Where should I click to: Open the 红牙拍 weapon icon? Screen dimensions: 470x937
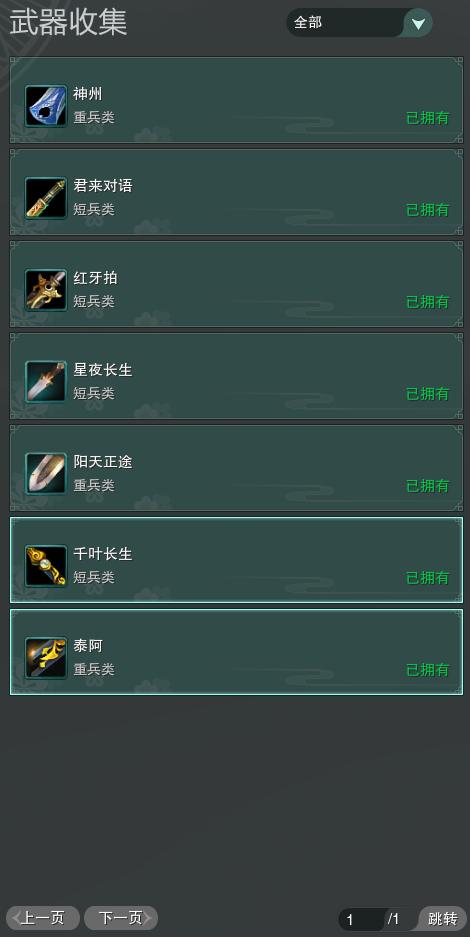click(46, 290)
